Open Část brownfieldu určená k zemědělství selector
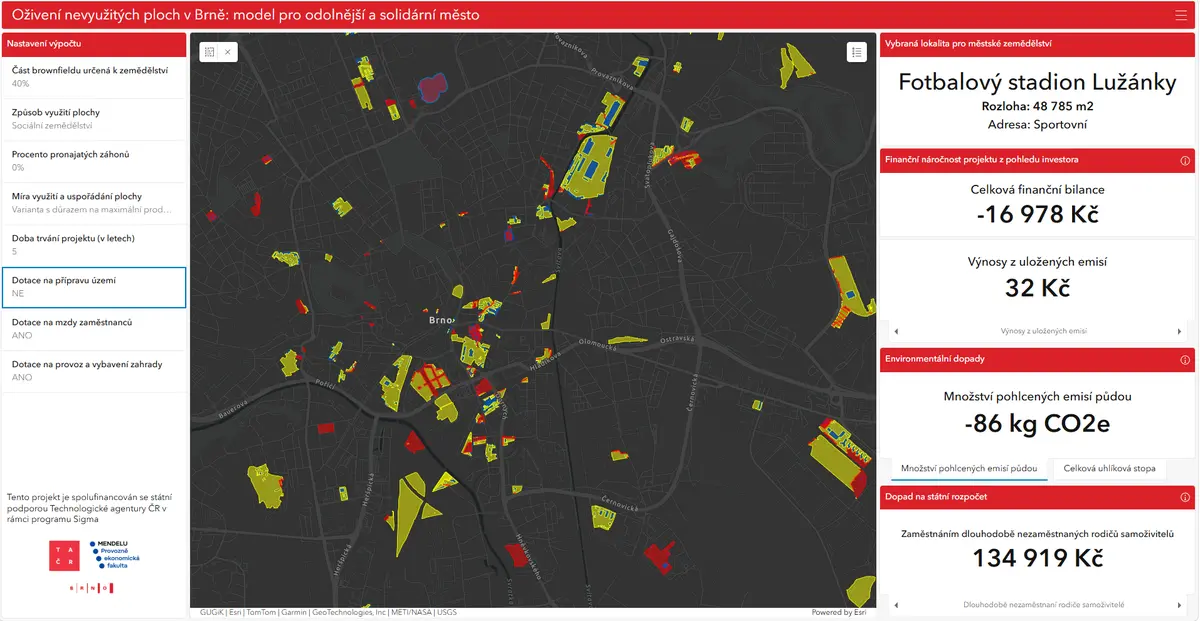Screen dimensions: 1200x621 (94, 77)
